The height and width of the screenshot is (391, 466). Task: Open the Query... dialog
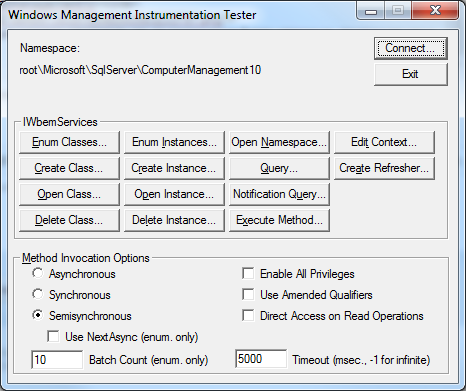[x=279, y=168]
